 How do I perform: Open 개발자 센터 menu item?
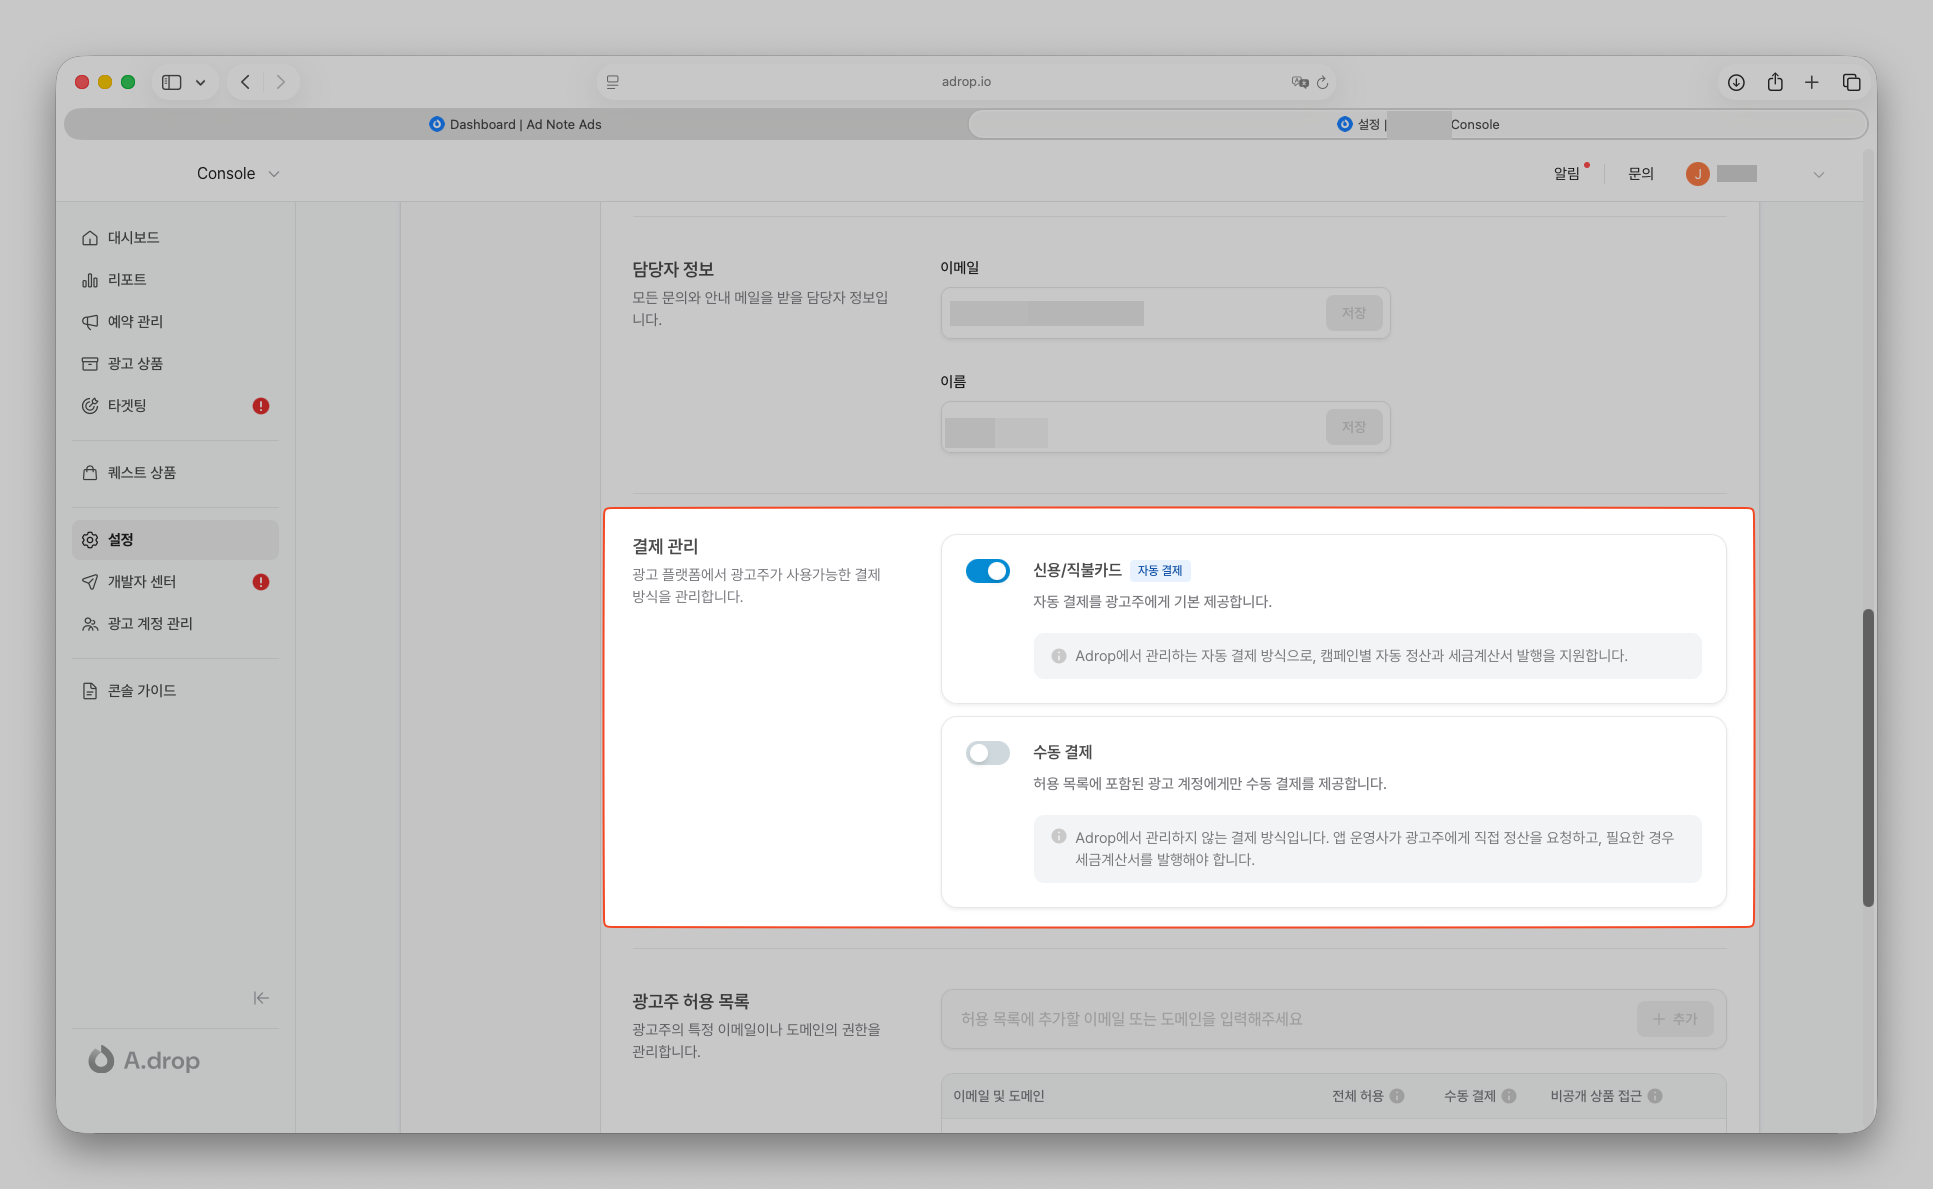tap(142, 582)
